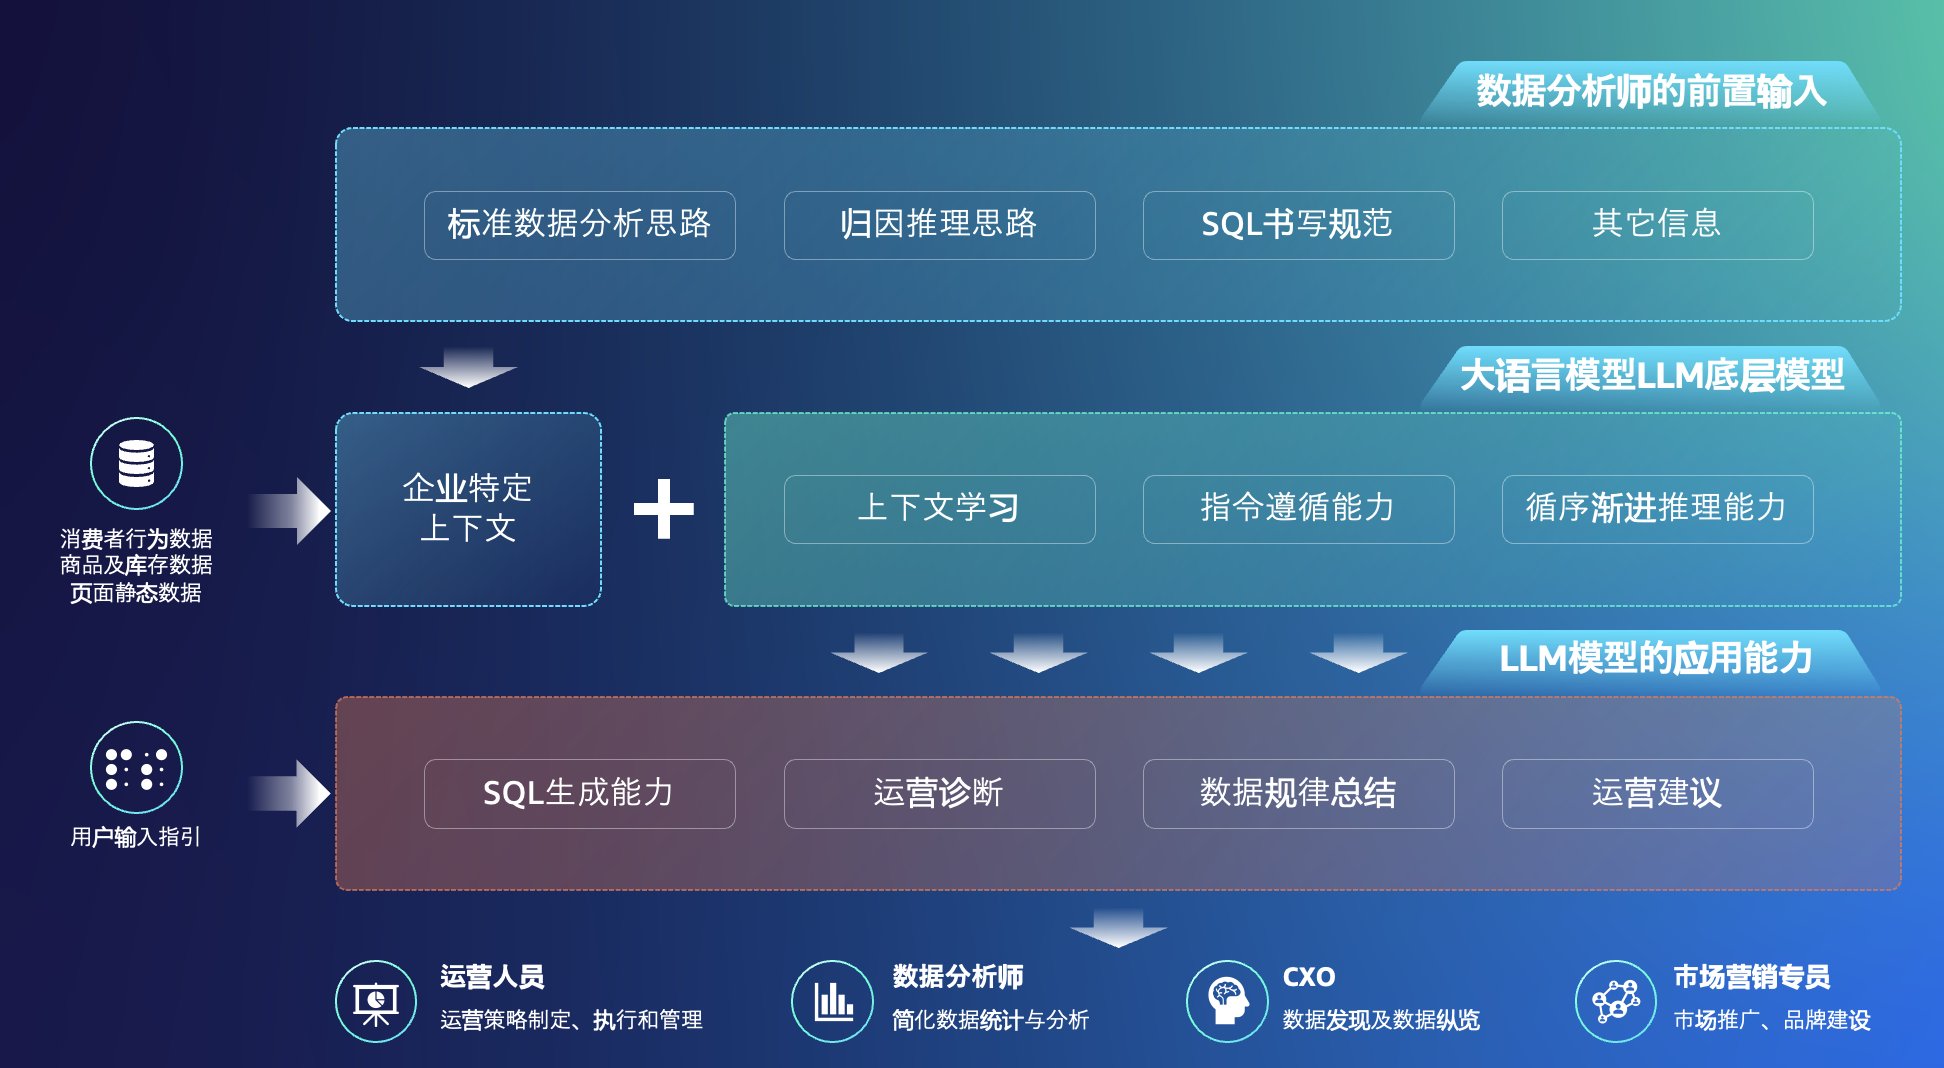Select the 归因推理思路 box

click(939, 225)
